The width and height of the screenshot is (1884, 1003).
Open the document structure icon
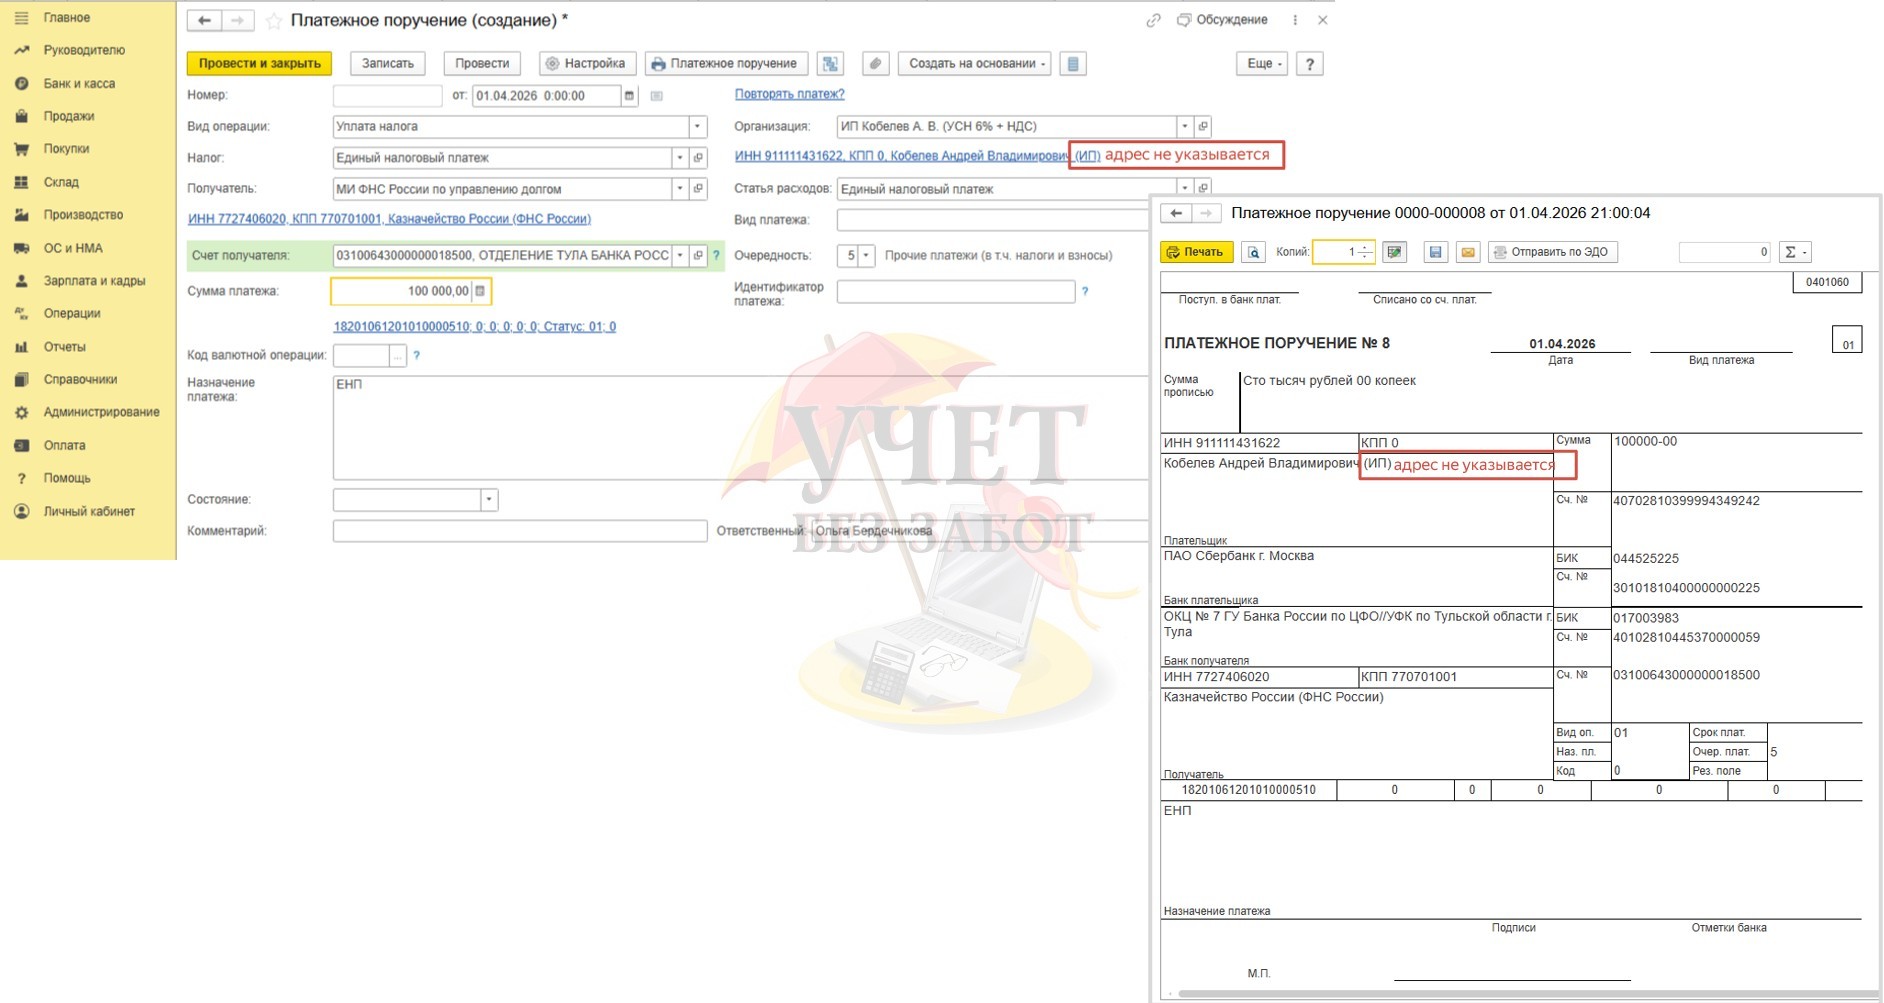click(830, 64)
